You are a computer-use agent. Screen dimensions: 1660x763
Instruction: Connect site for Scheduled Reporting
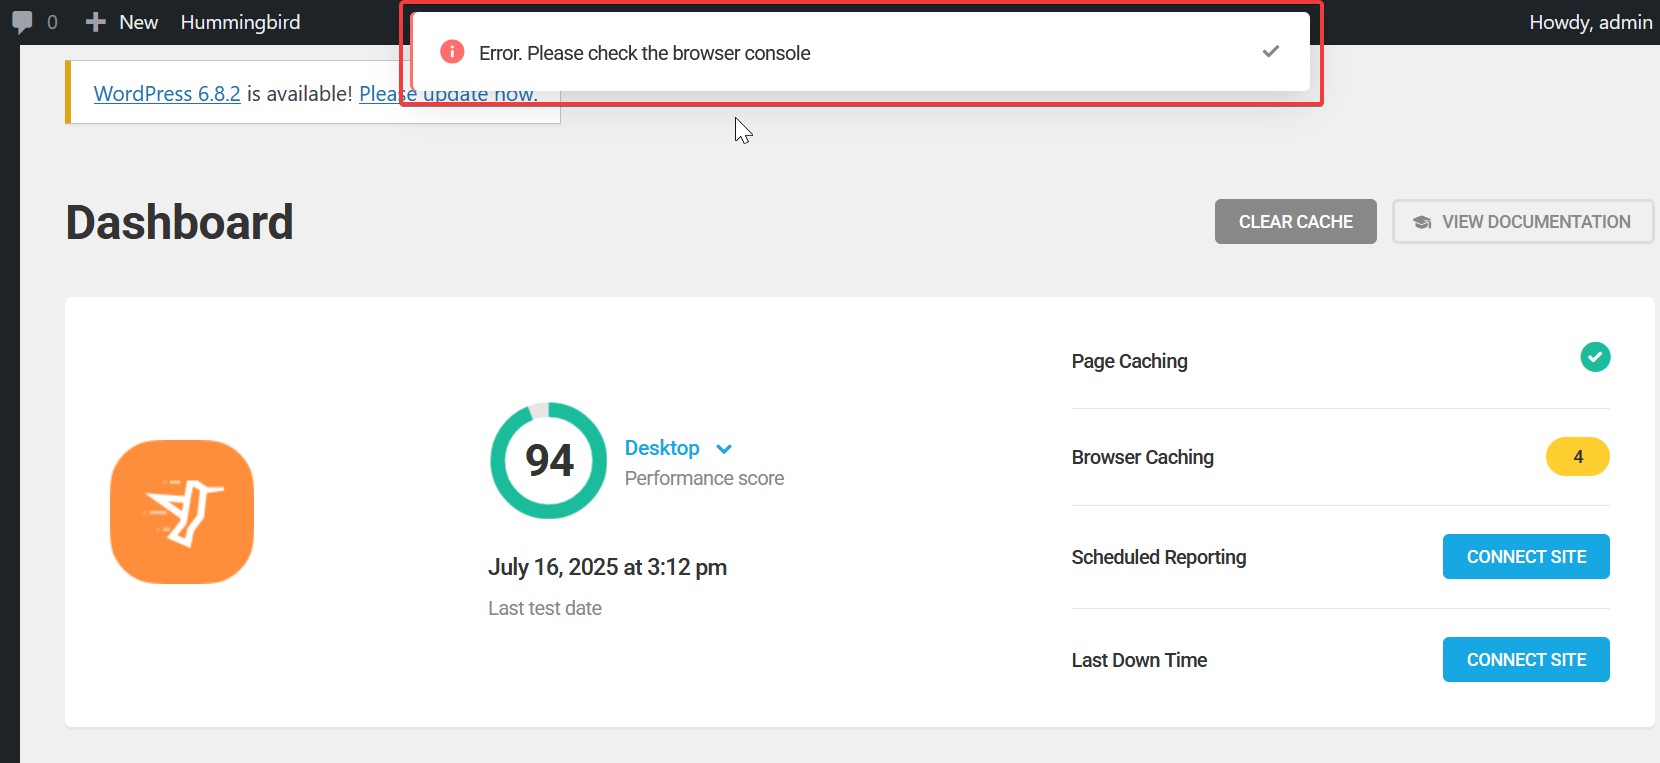[x=1525, y=557]
